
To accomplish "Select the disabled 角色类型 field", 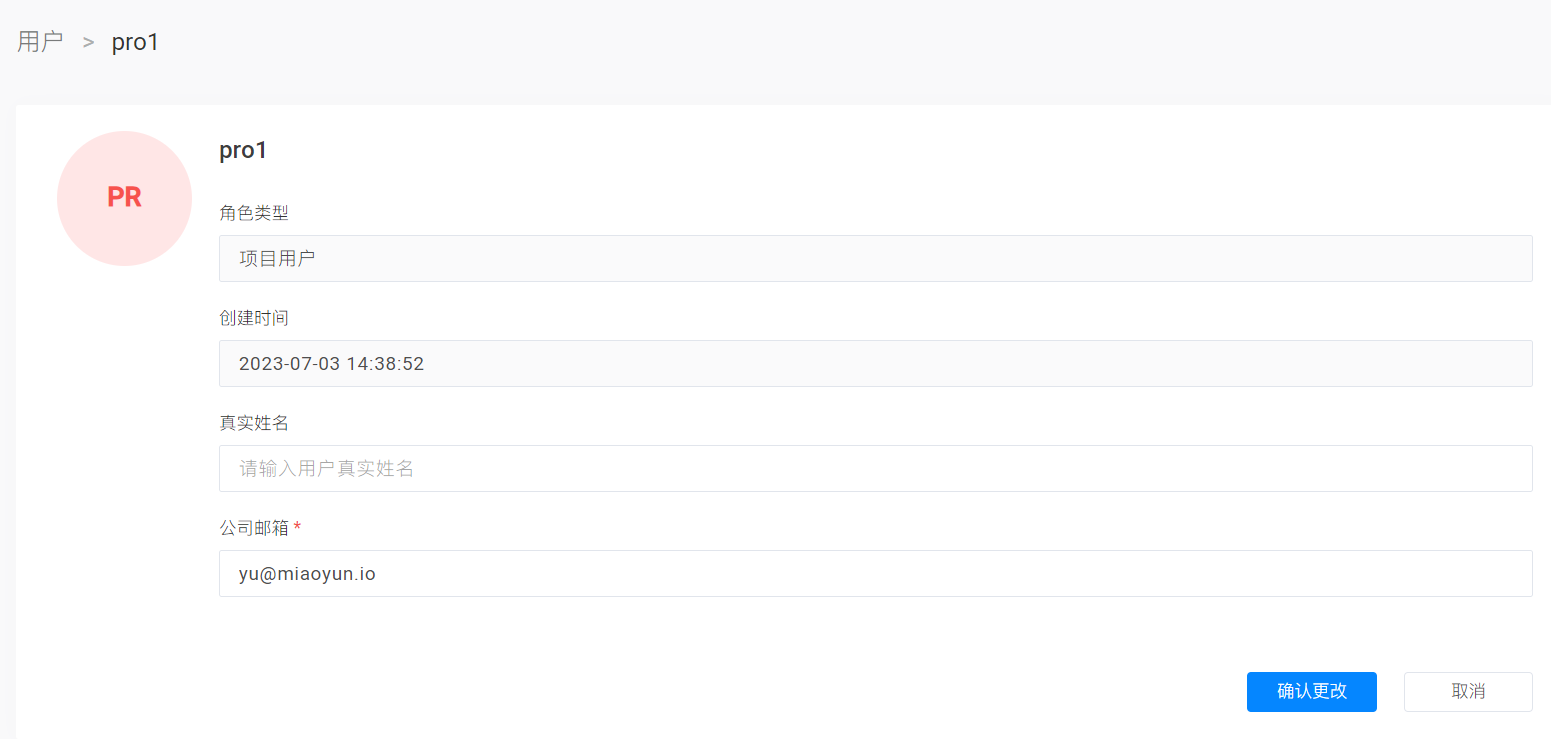I will (x=875, y=258).
